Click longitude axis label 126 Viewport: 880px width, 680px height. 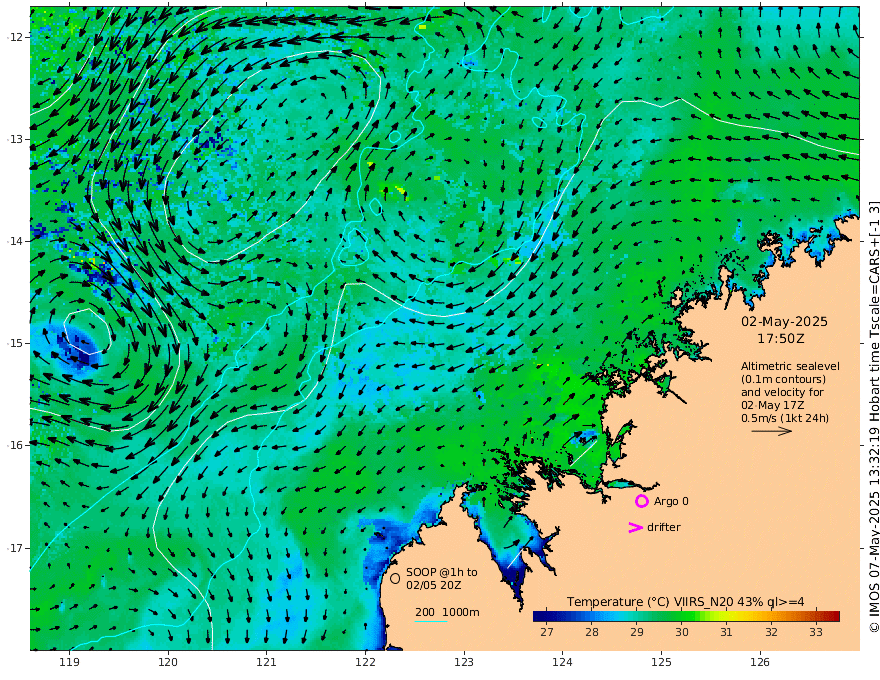(x=760, y=662)
